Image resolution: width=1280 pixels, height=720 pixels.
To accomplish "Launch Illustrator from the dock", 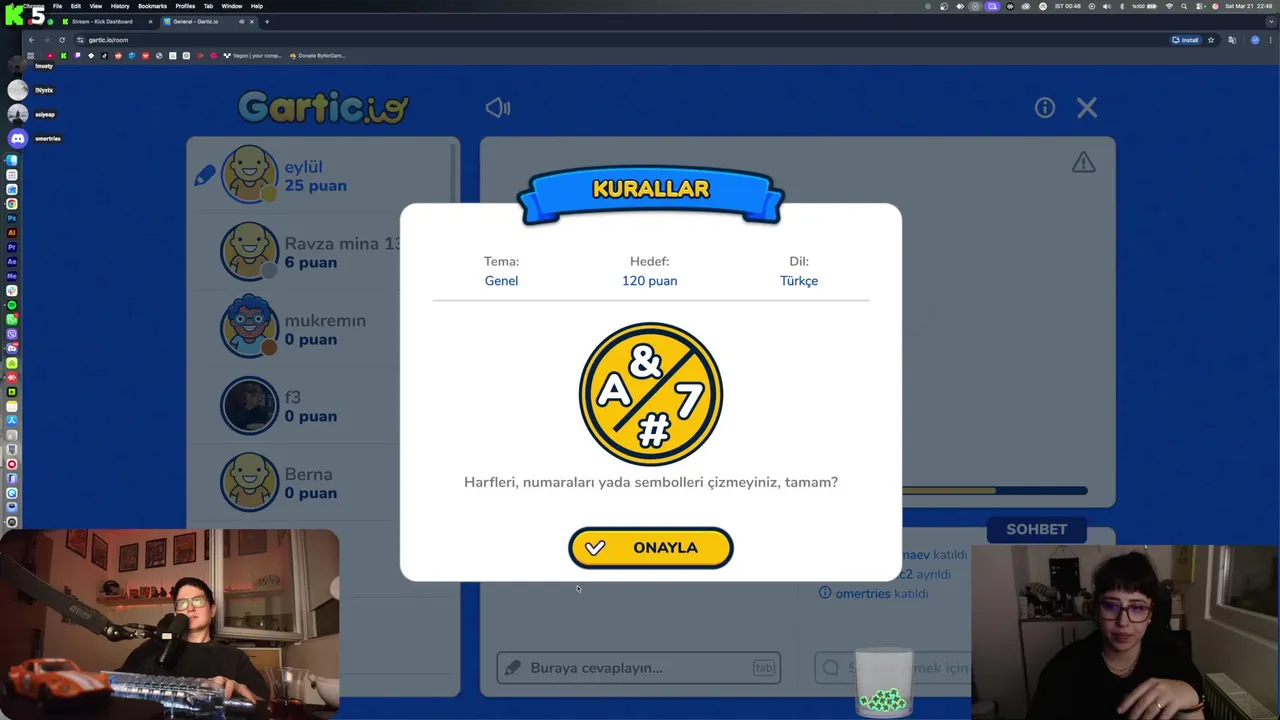I will click(12, 232).
